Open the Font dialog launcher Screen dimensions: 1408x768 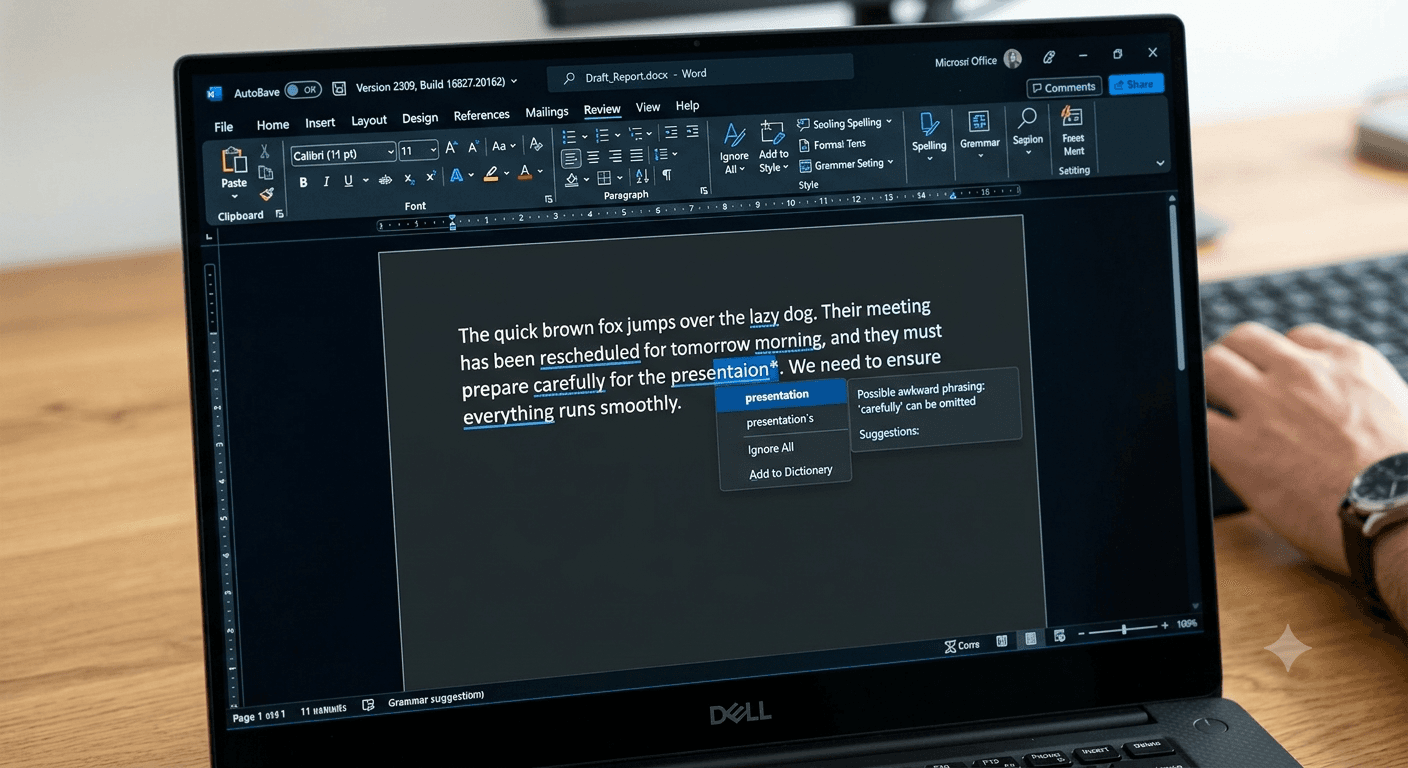[548, 199]
